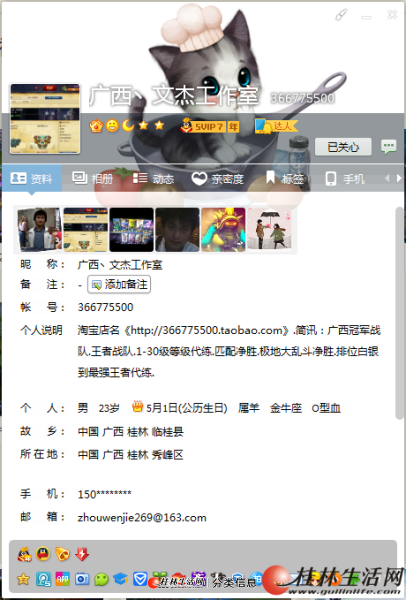Open the first photo of man in jacket
406x600 pixels.
tap(39, 229)
